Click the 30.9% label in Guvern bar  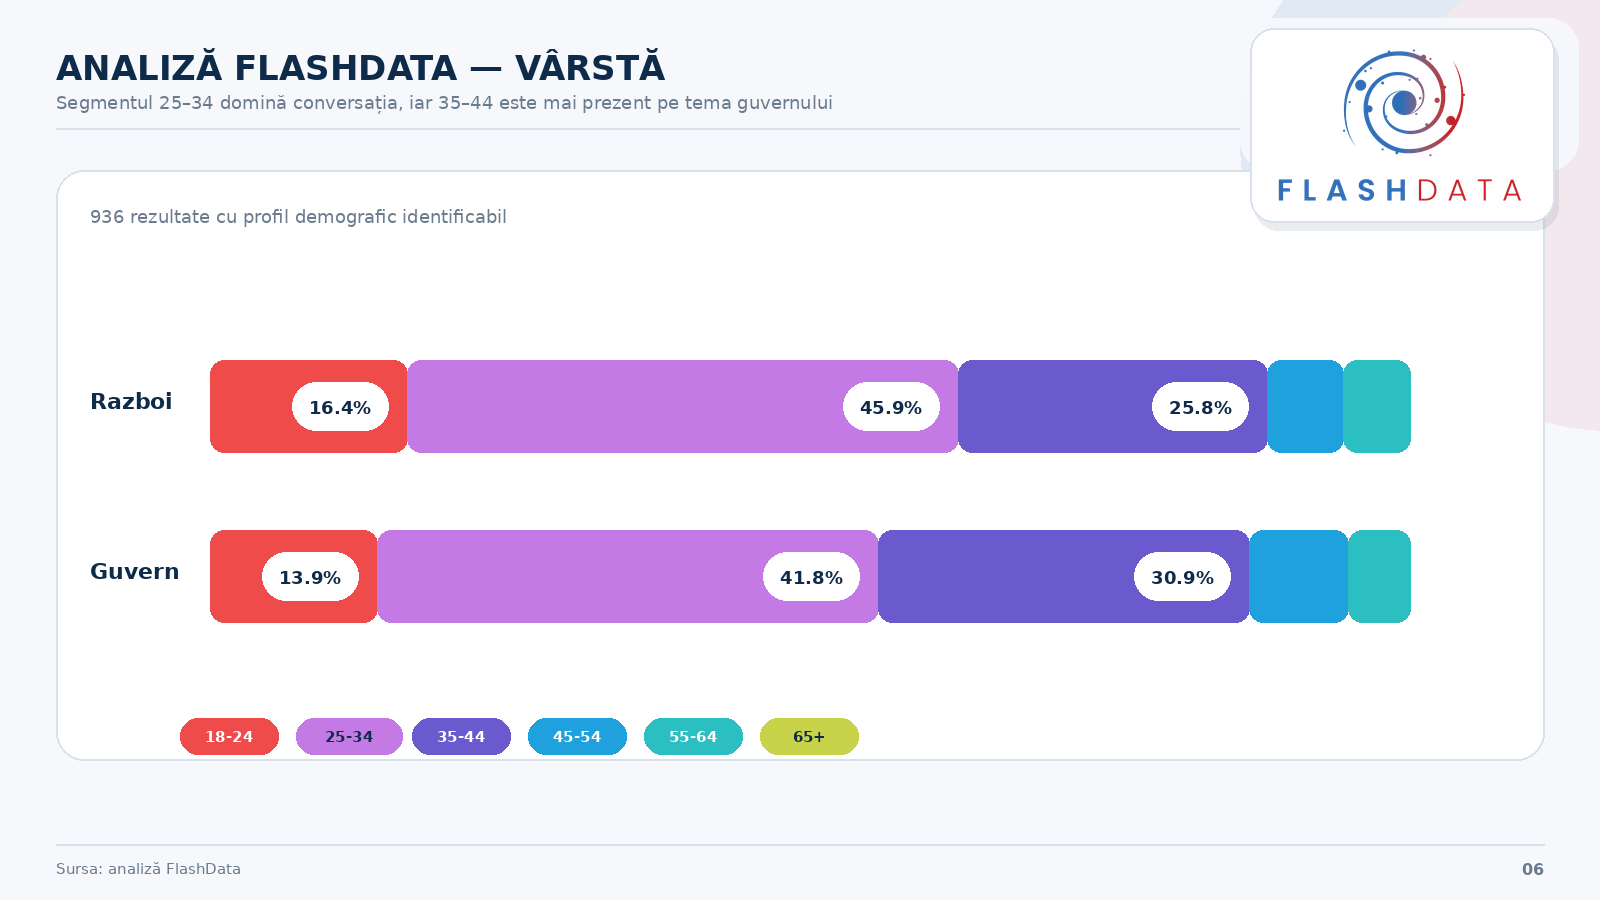pyautogui.click(x=1182, y=577)
